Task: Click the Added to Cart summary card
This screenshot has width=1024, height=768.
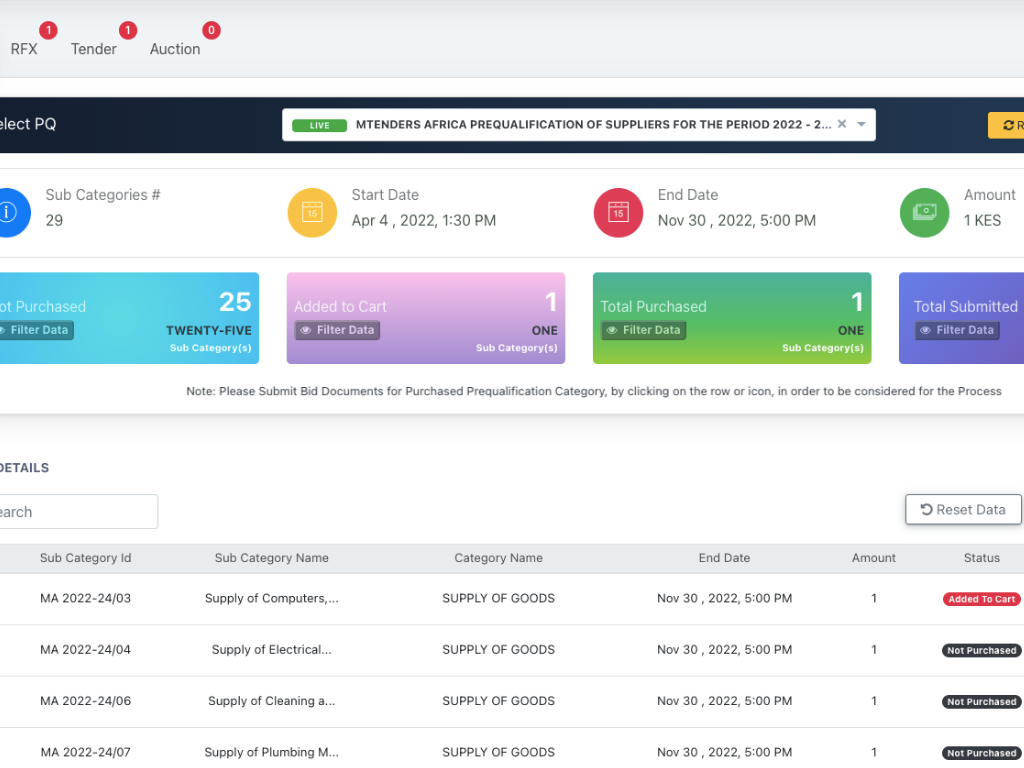Action: (x=426, y=318)
